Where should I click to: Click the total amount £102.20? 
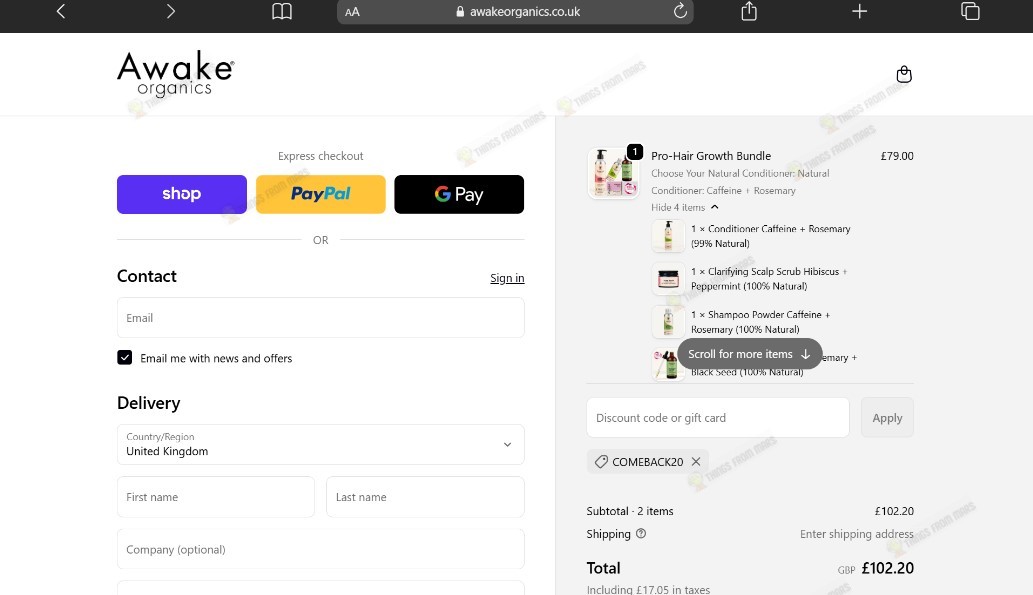(x=887, y=568)
